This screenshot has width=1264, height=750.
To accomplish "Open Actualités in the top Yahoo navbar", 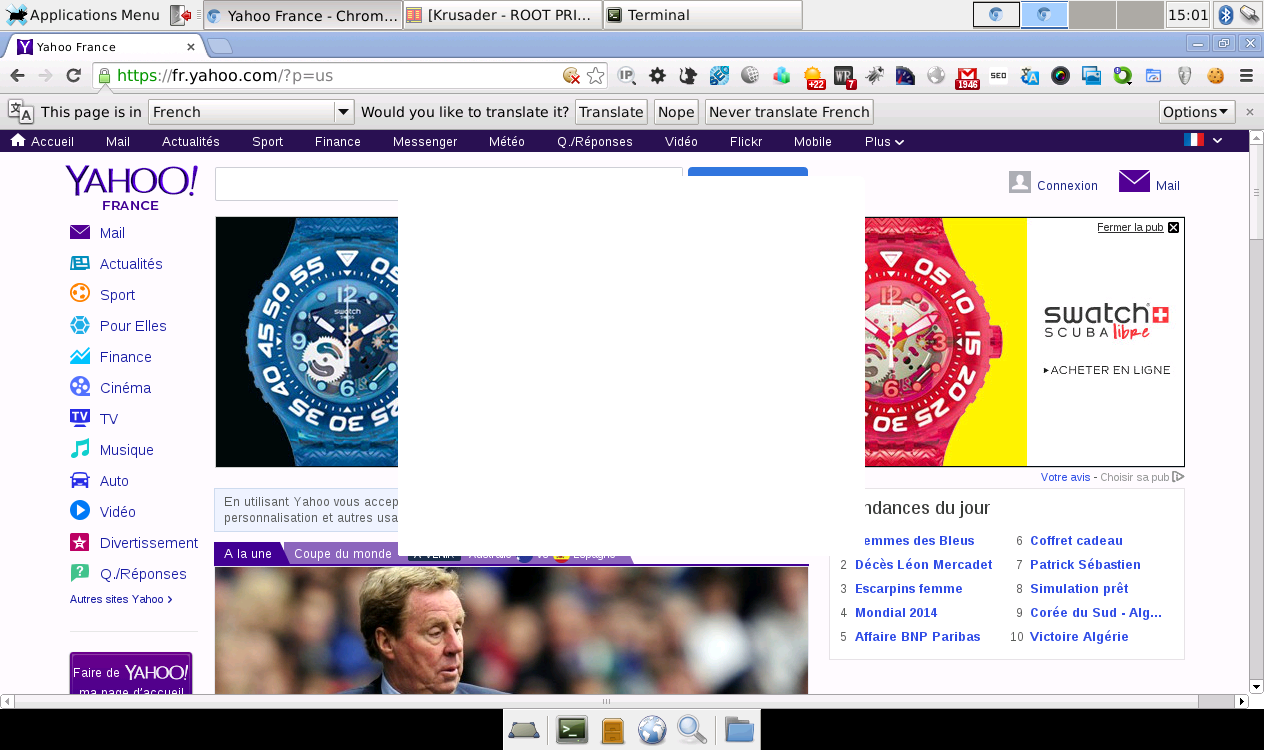I will pos(191,142).
